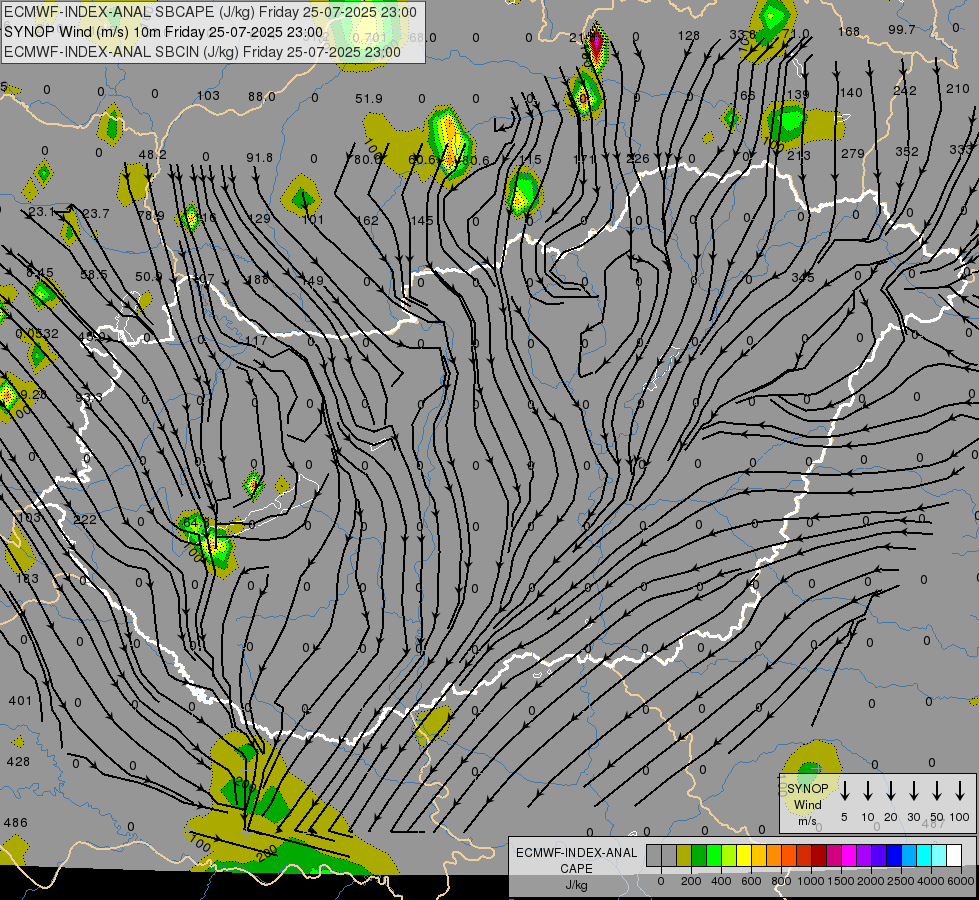The width and height of the screenshot is (979, 900).
Task: Click the 345 value on the map
Action: point(803,277)
